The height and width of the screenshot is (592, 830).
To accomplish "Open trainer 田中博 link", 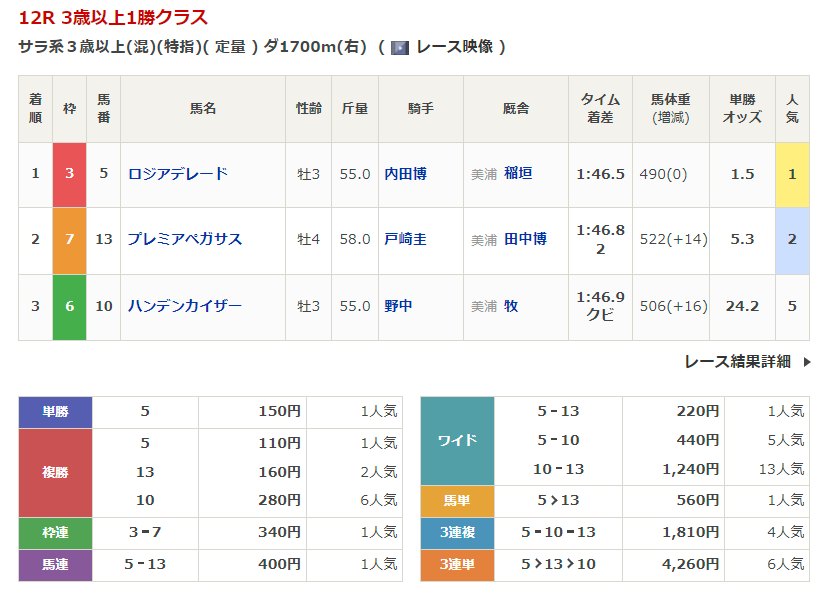I will coord(525,239).
